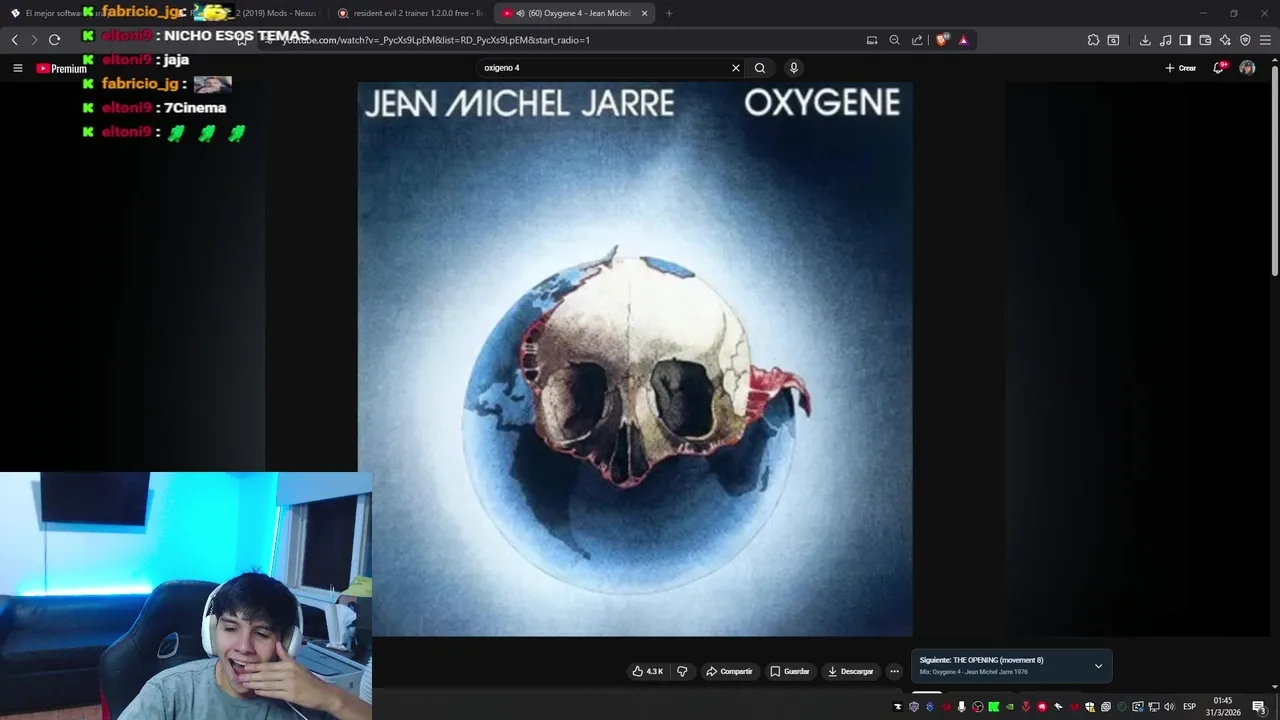Image resolution: width=1280 pixels, height=720 pixels.
Task: Open more actions three-dot menu under video
Action: coord(894,671)
